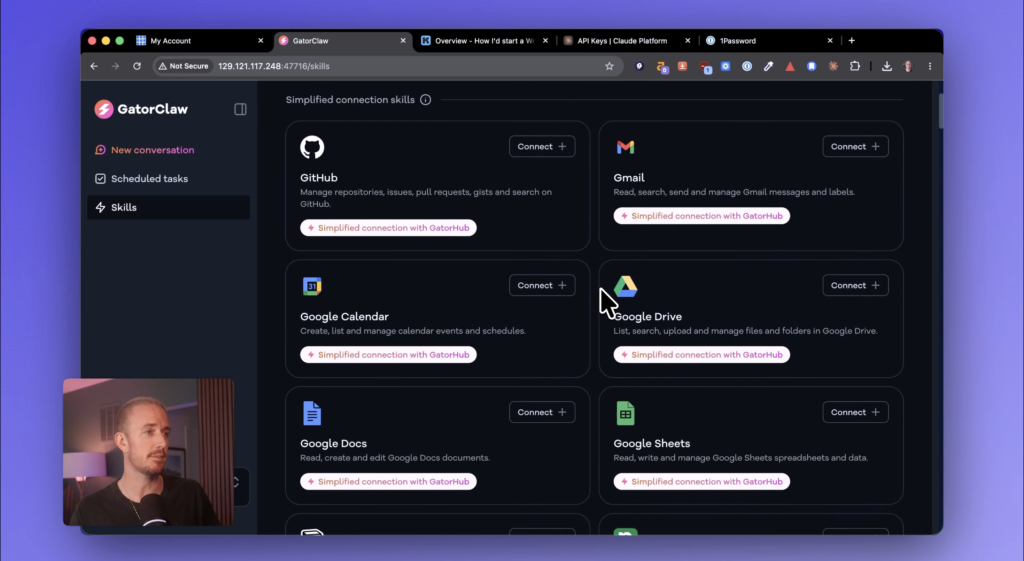
Task: Connect the Google Calendar skill
Action: click(542, 285)
